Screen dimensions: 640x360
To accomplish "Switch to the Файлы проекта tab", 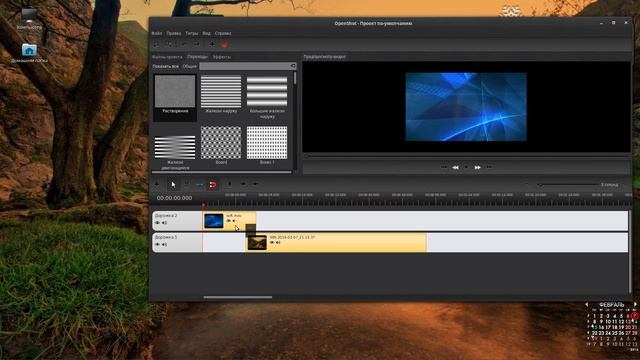I will [x=167, y=57].
